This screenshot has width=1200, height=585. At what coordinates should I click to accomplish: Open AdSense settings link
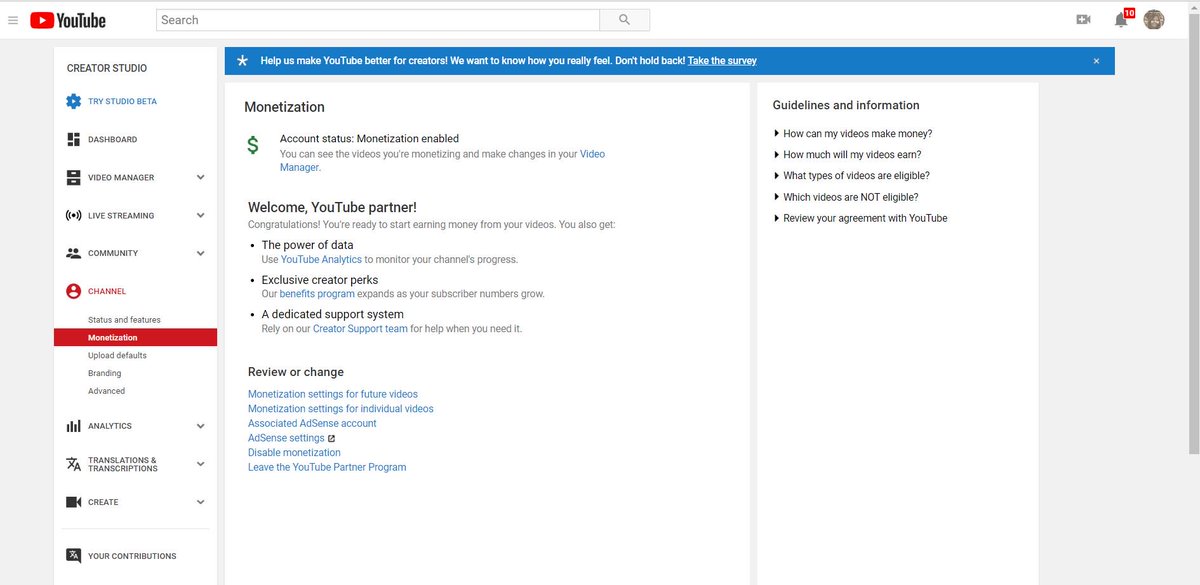pyautogui.click(x=286, y=438)
